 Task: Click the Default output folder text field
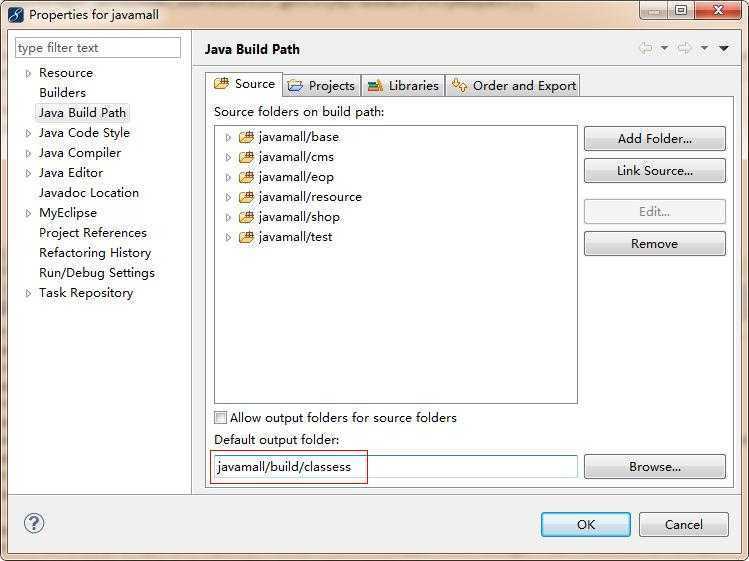coord(396,467)
